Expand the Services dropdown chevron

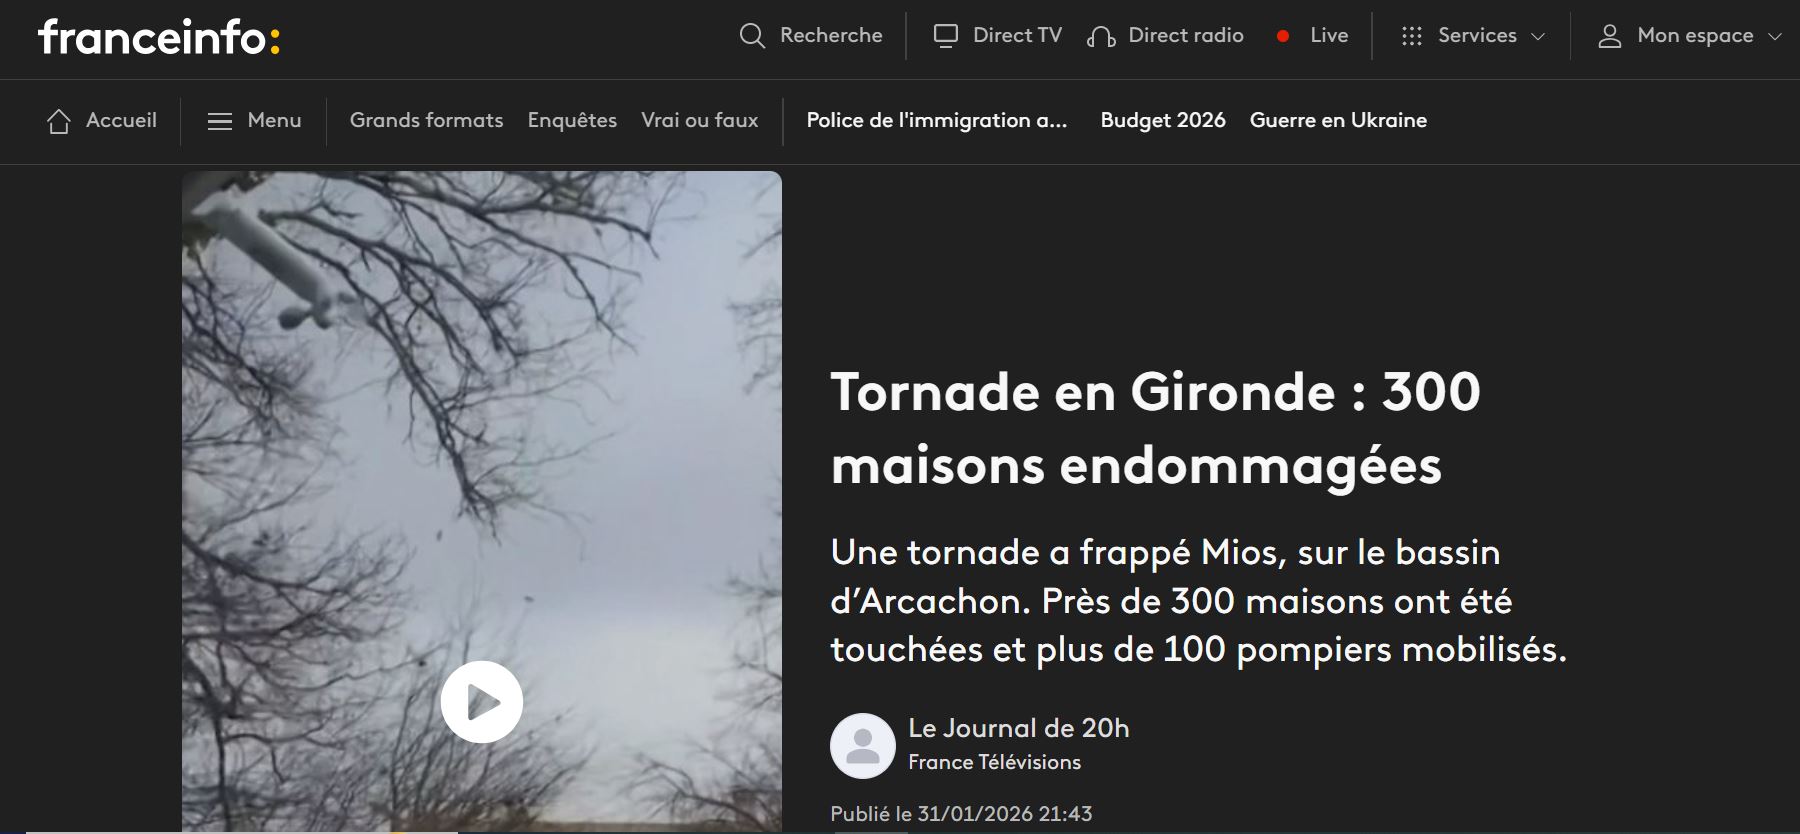click(1538, 36)
